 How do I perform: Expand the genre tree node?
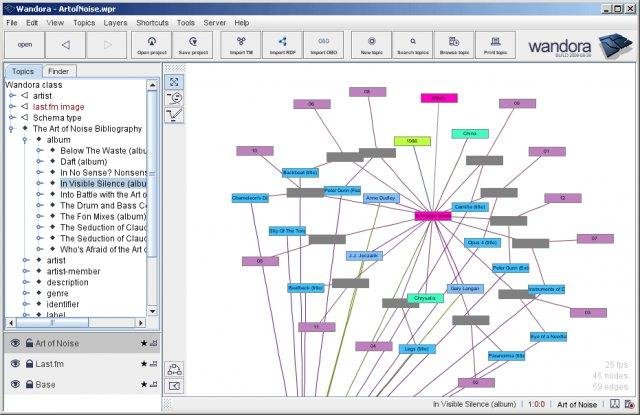click(x=26, y=293)
